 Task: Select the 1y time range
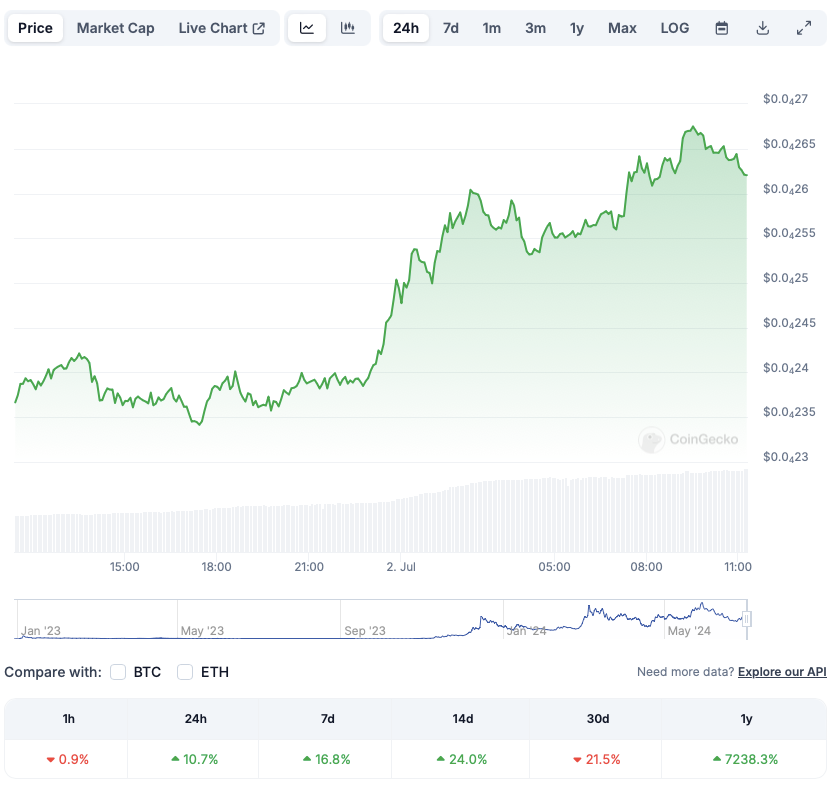coord(577,28)
